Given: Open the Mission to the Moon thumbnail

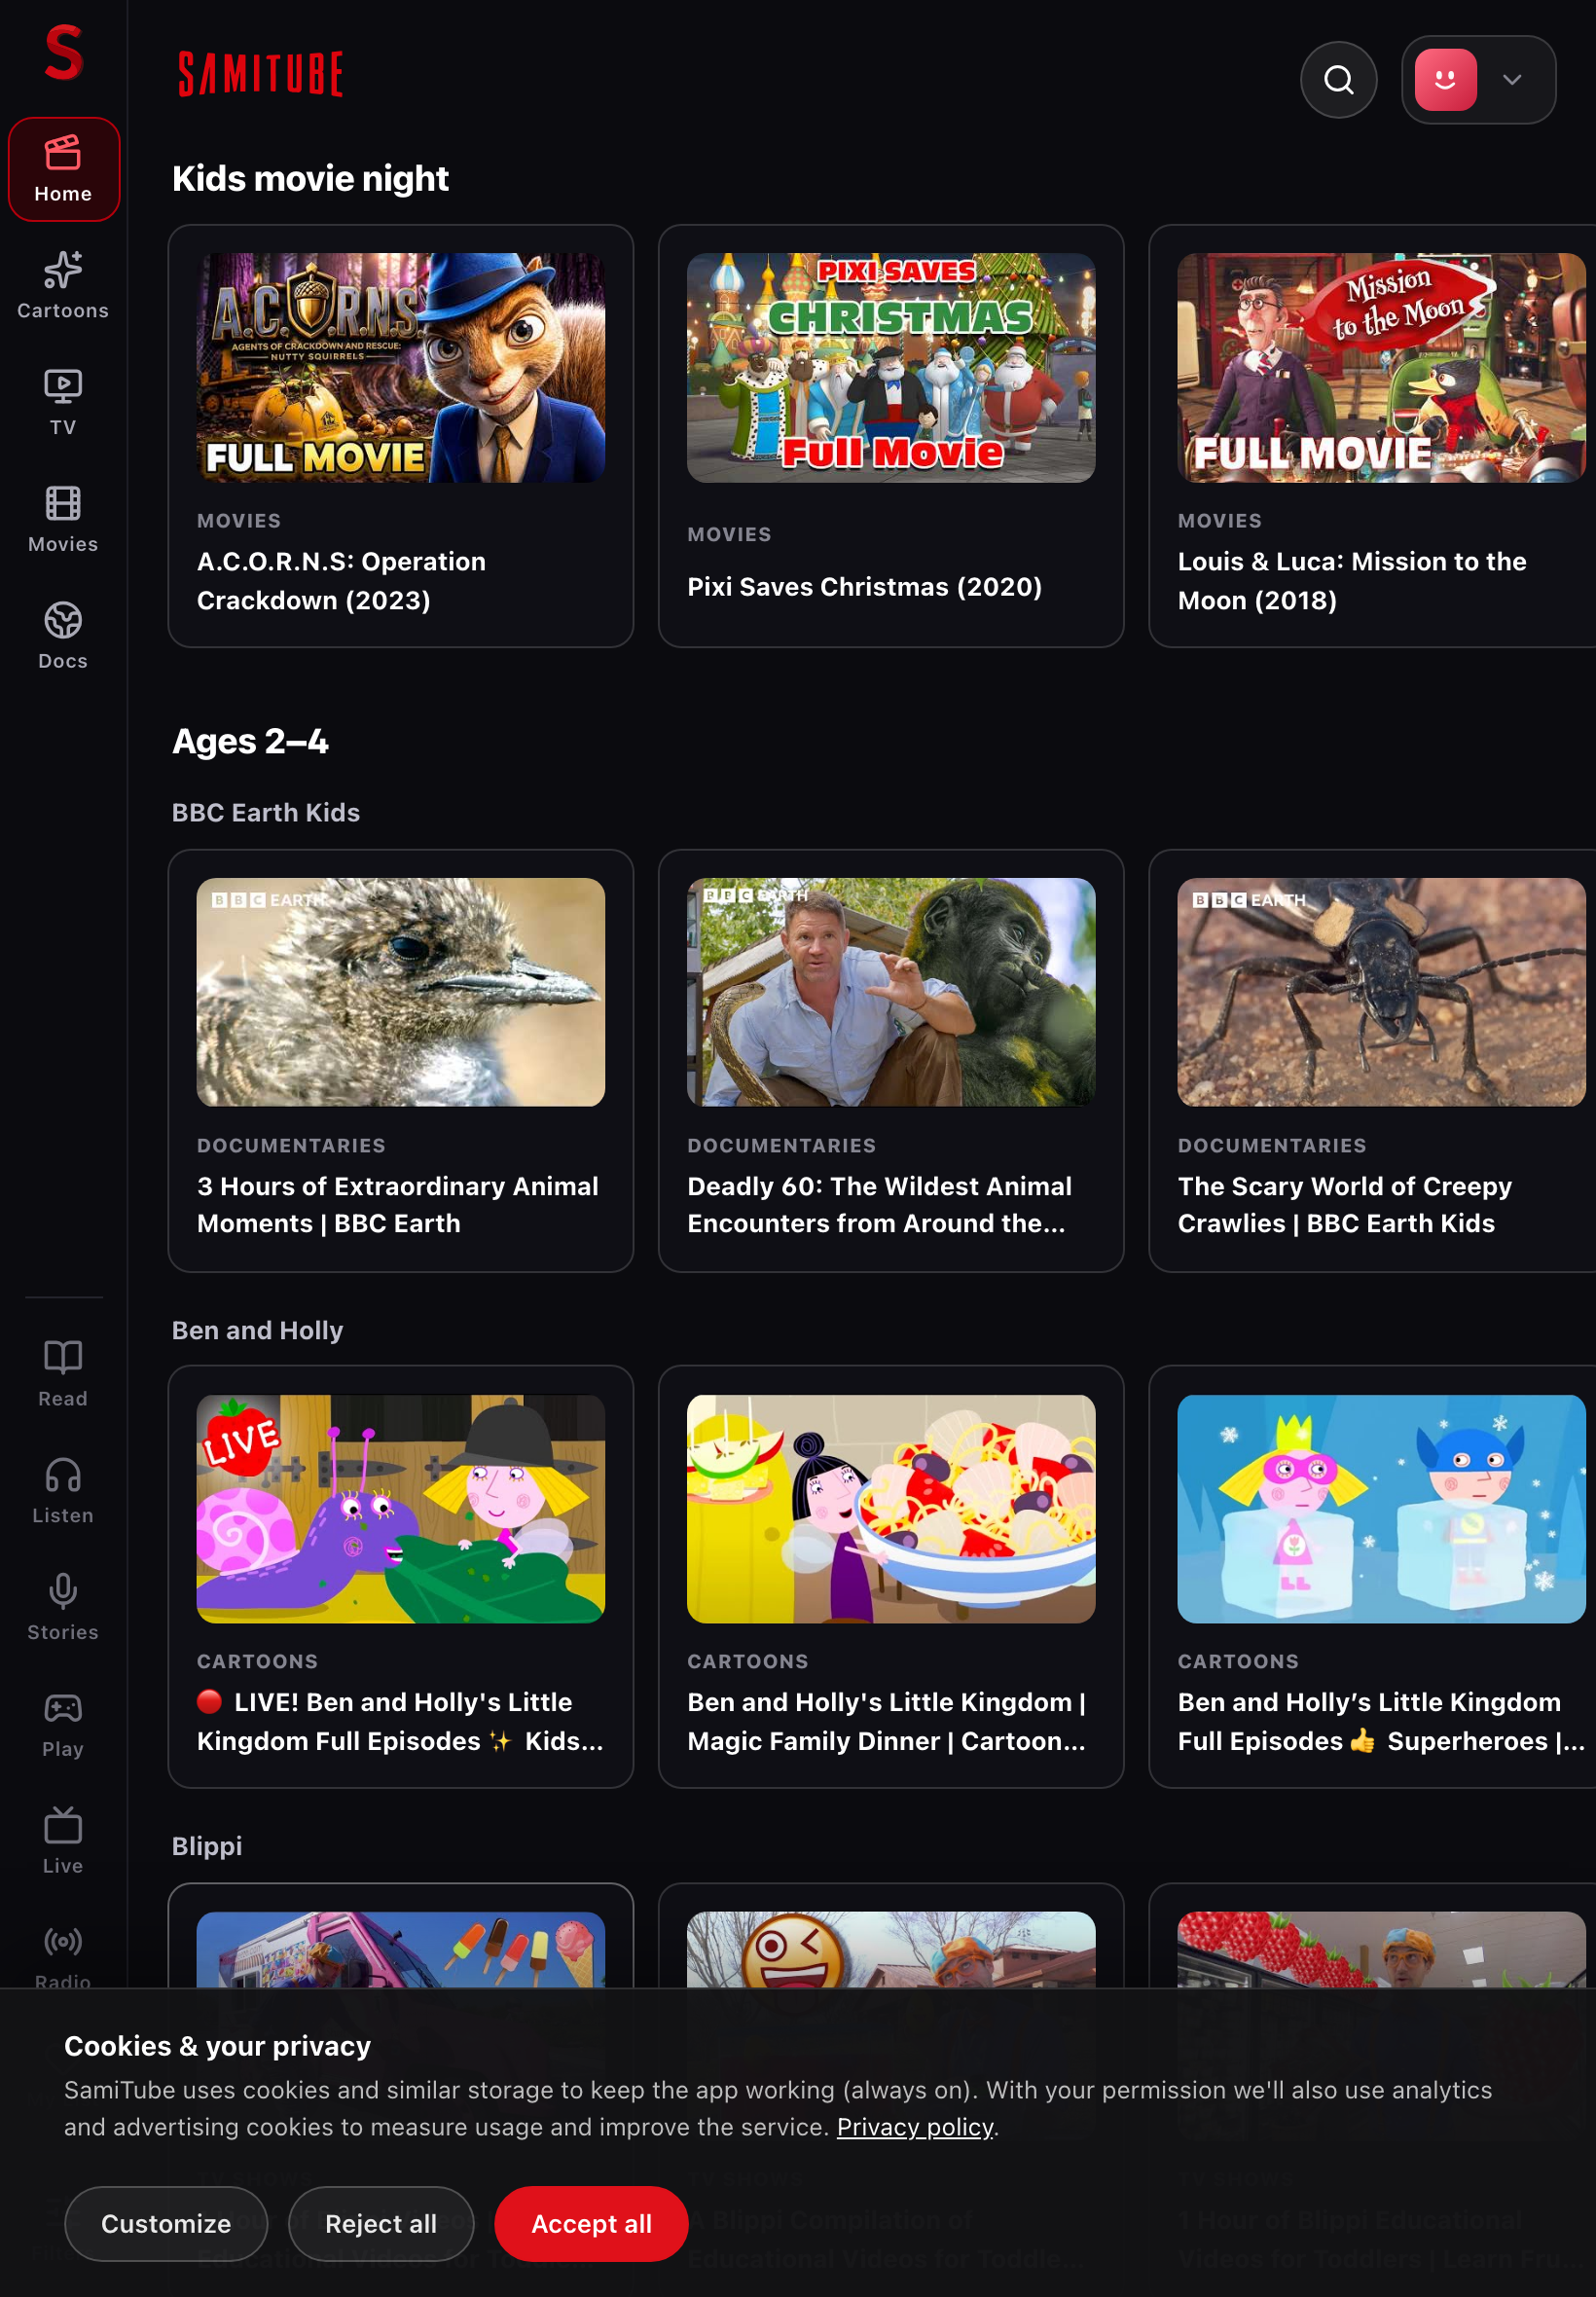Looking at the screenshot, I should [1381, 367].
